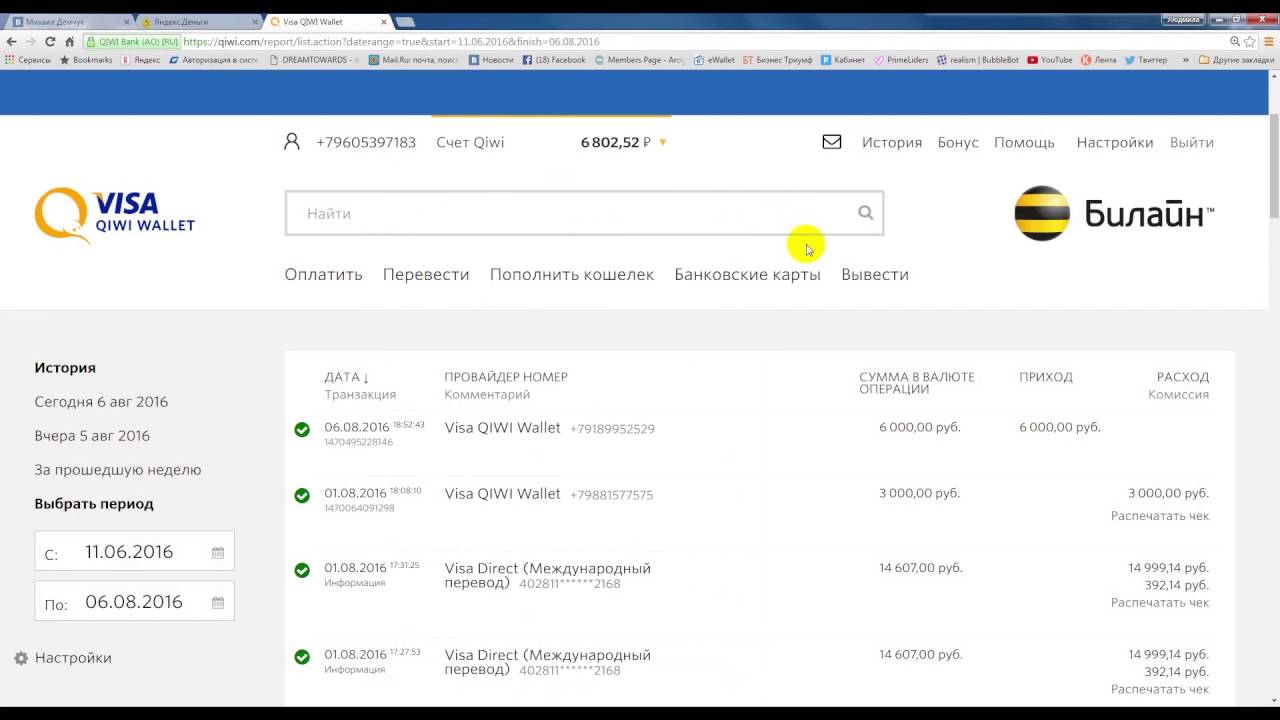Open История in the top header
This screenshot has width=1280, height=720.
[x=892, y=142]
